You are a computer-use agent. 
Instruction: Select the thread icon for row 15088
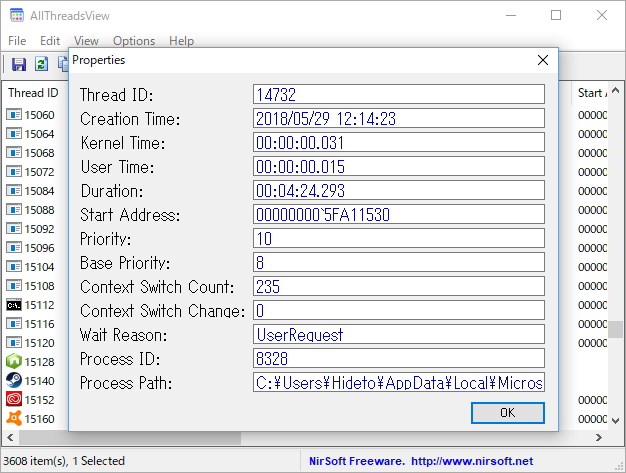point(14,210)
